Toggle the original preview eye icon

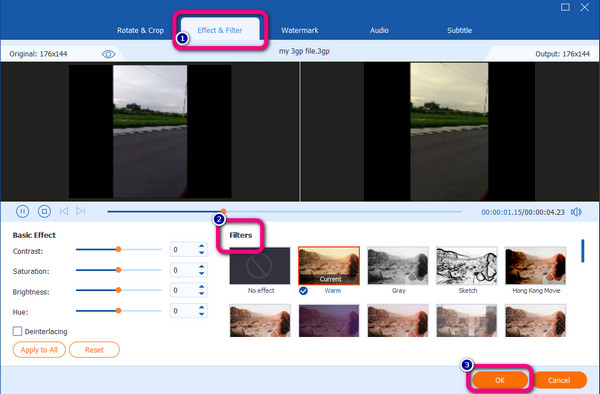click(x=109, y=54)
